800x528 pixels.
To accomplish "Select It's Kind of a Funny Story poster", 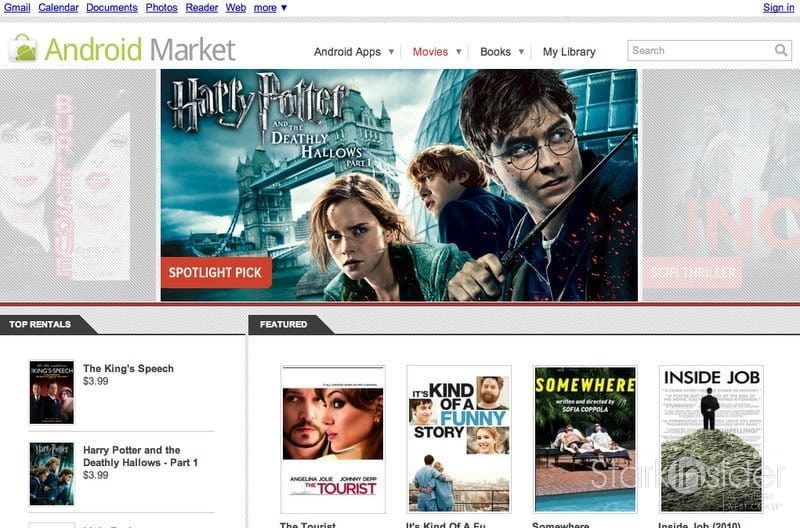I will (x=458, y=439).
